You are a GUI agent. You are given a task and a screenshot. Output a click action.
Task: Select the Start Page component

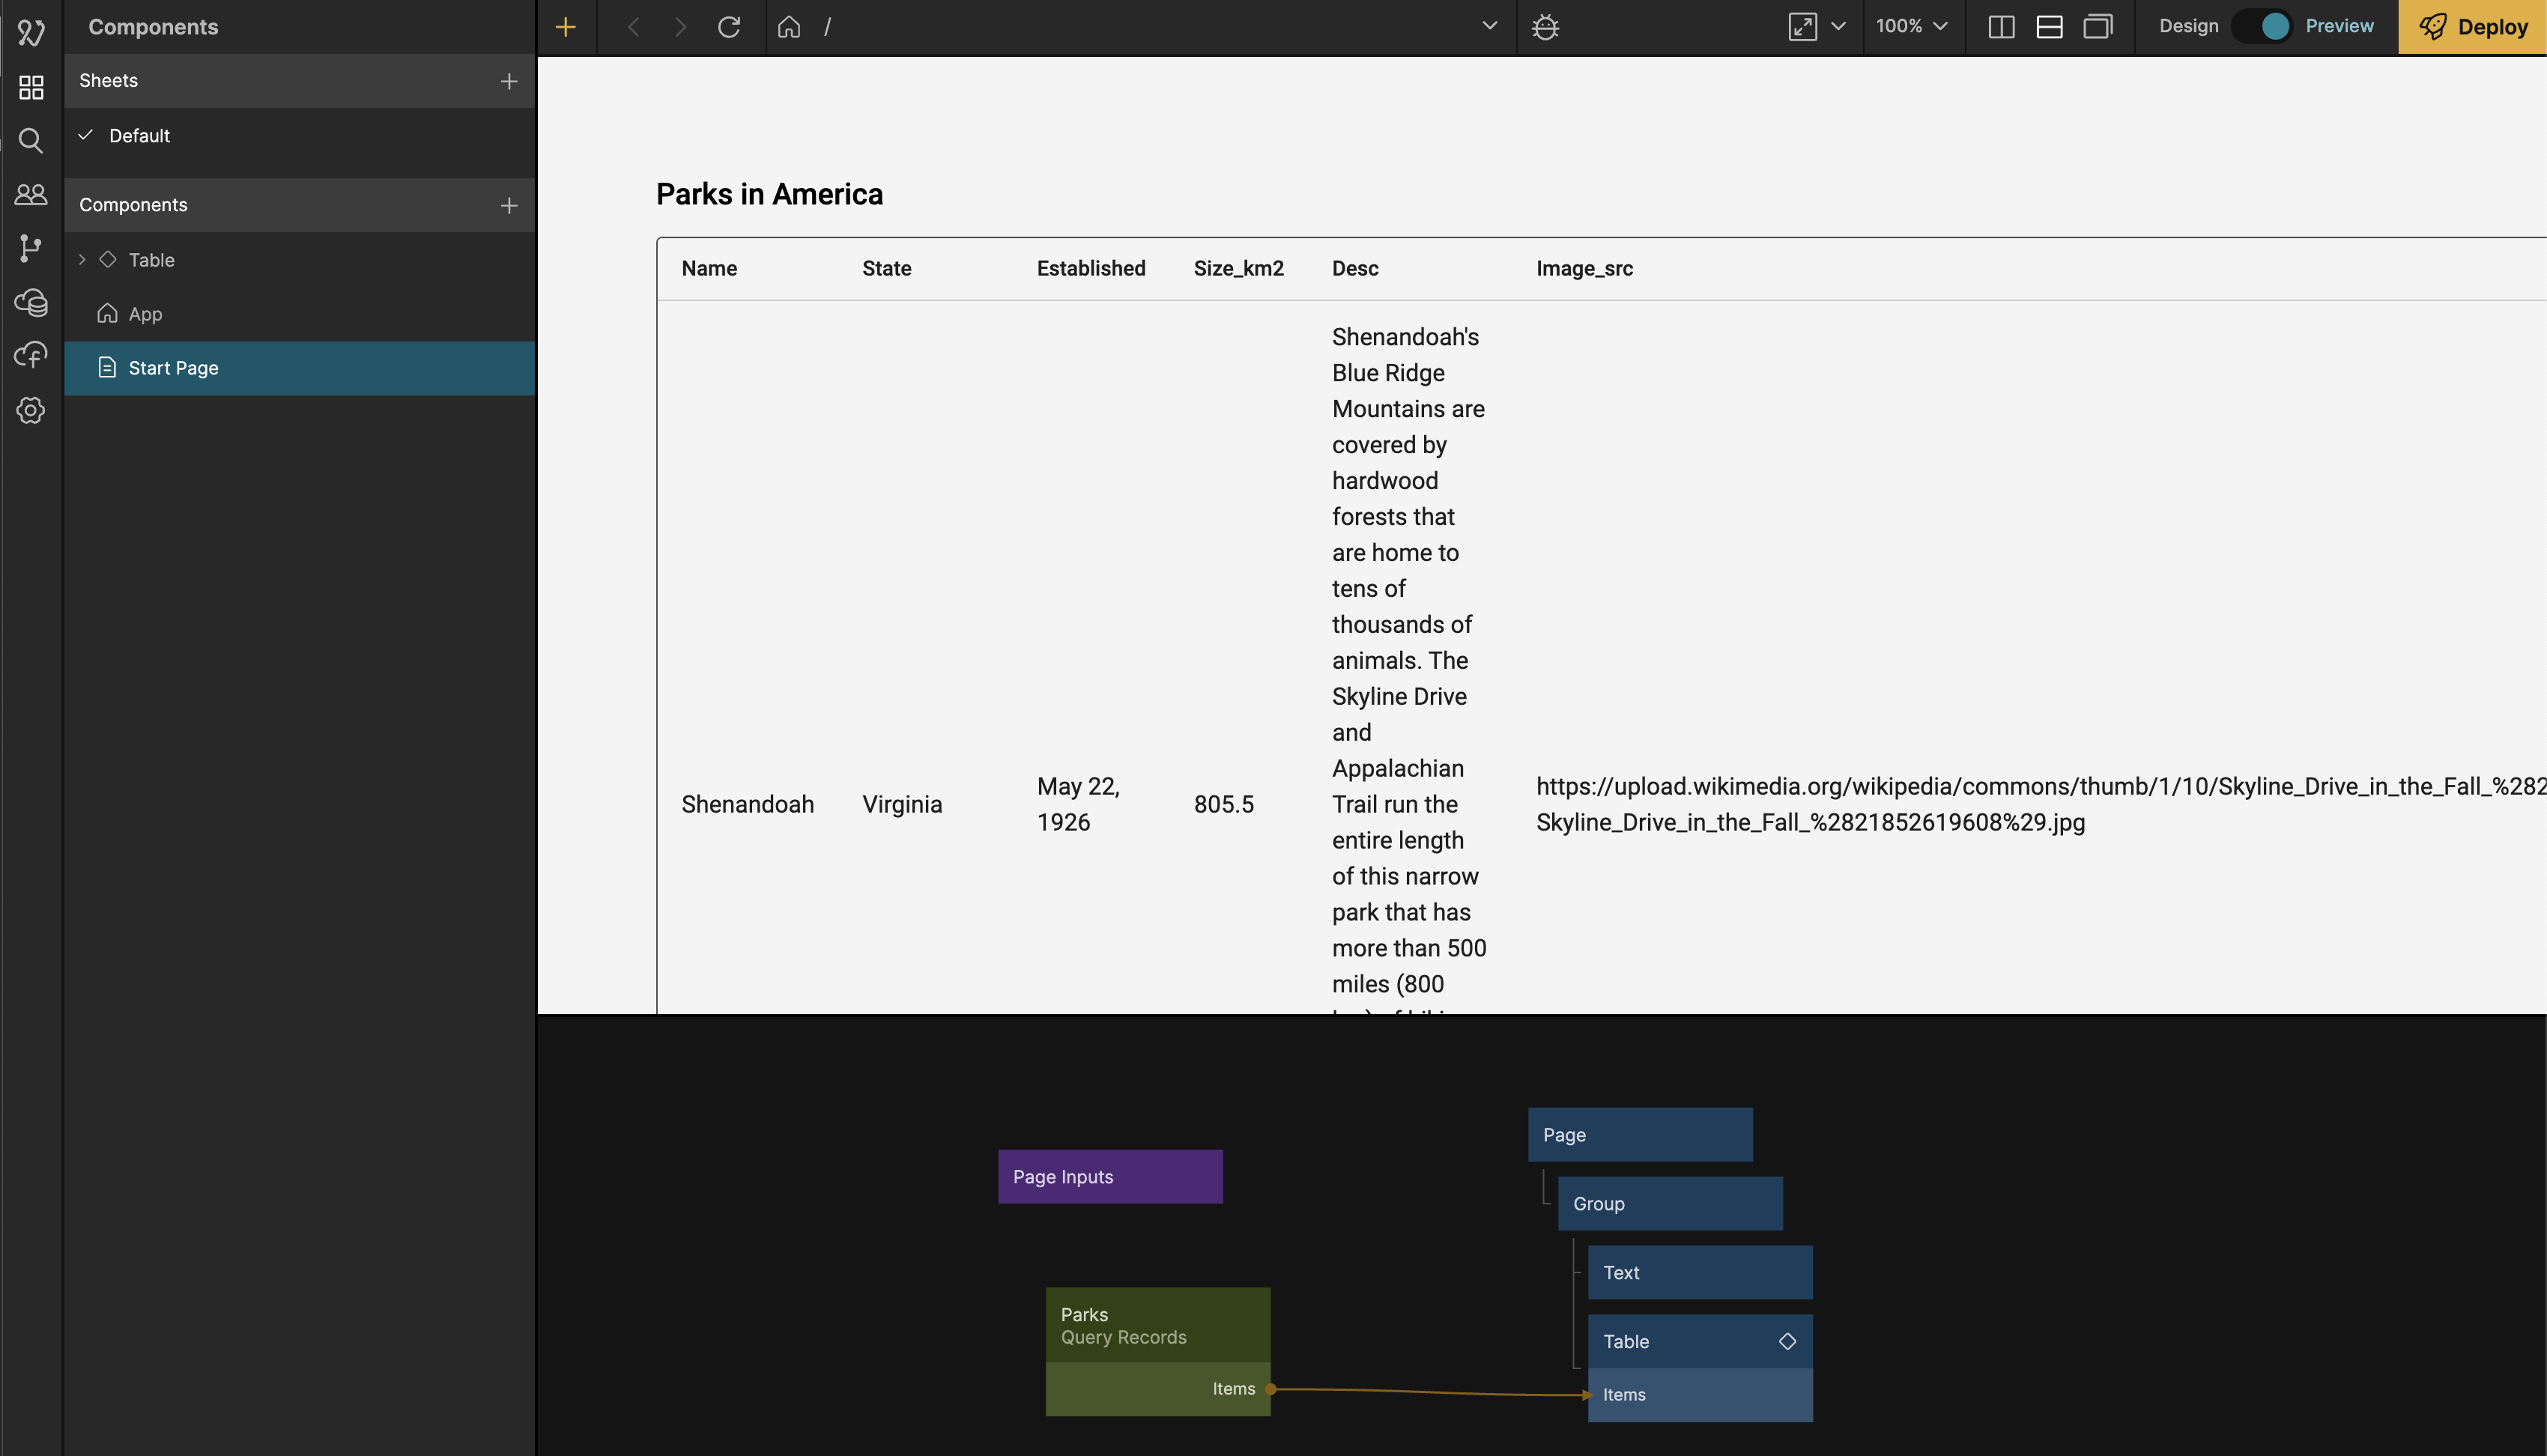point(173,368)
